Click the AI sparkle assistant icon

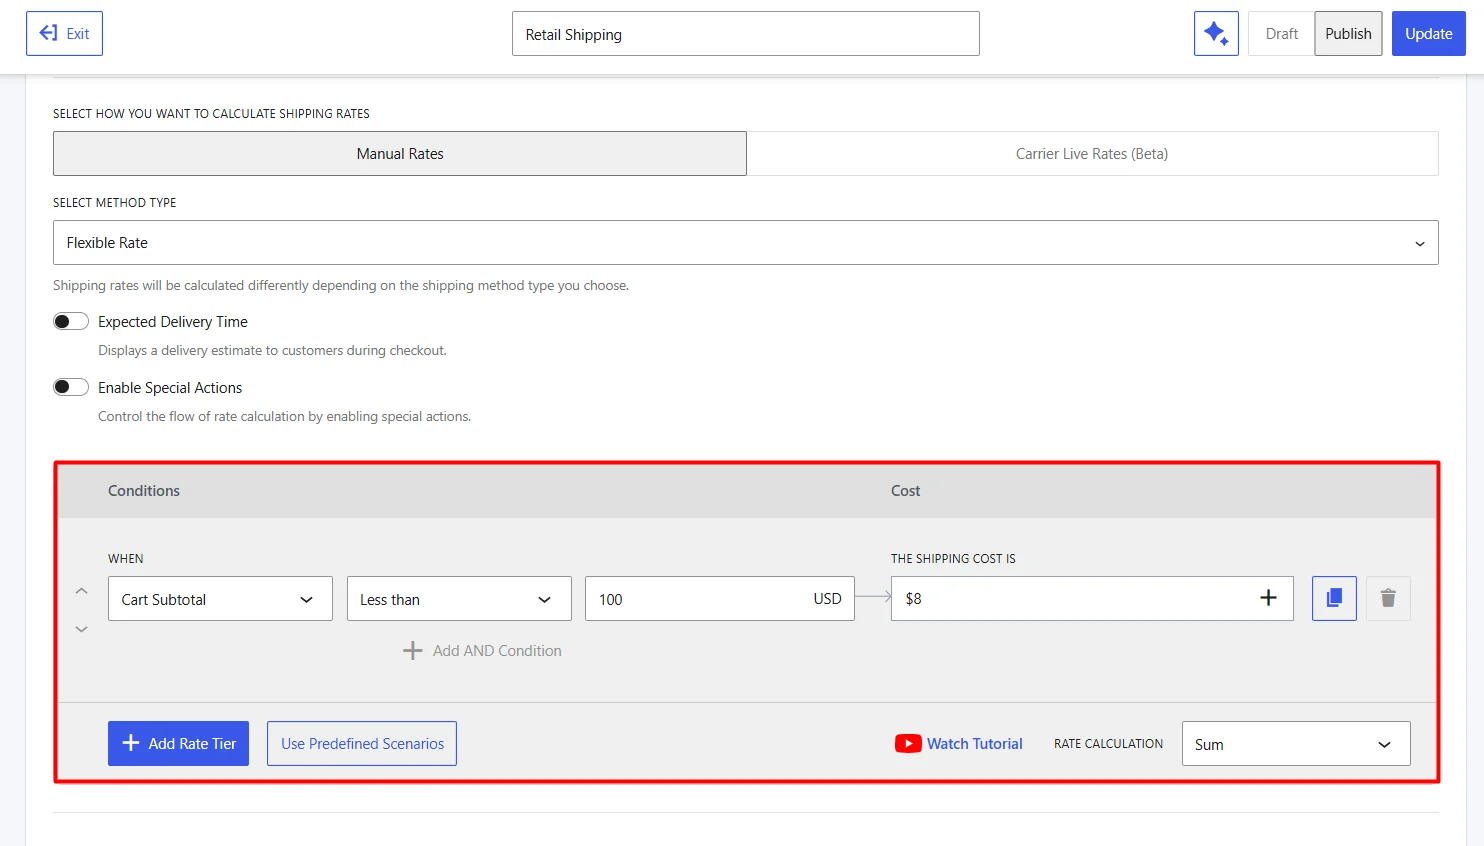(1216, 33)
